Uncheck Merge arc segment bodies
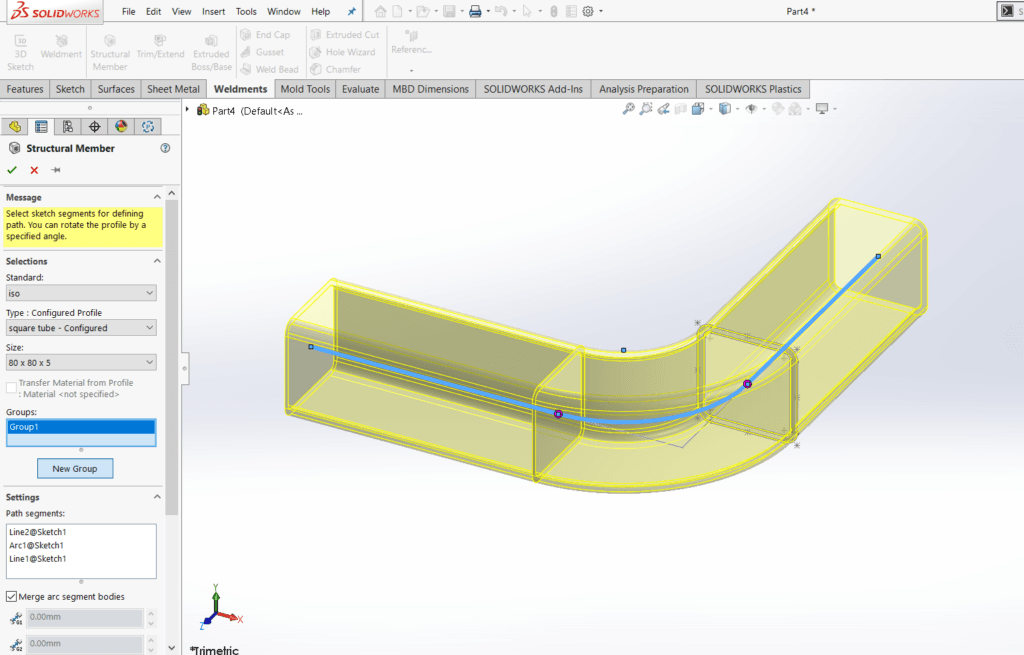This screenshot has height=655, width=1024. 12,597
